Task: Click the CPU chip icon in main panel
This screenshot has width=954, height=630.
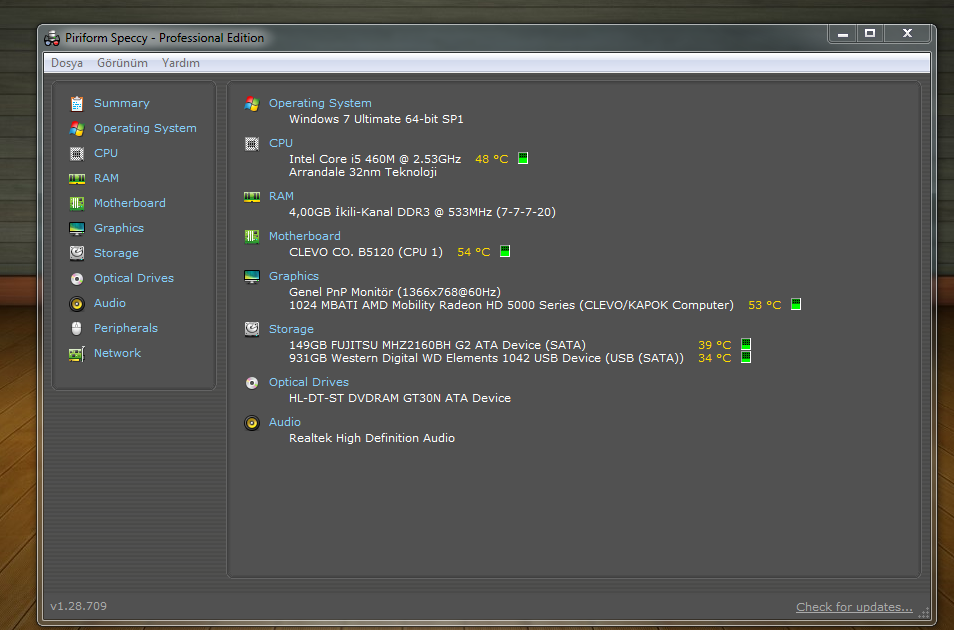Action: (252, 144)
